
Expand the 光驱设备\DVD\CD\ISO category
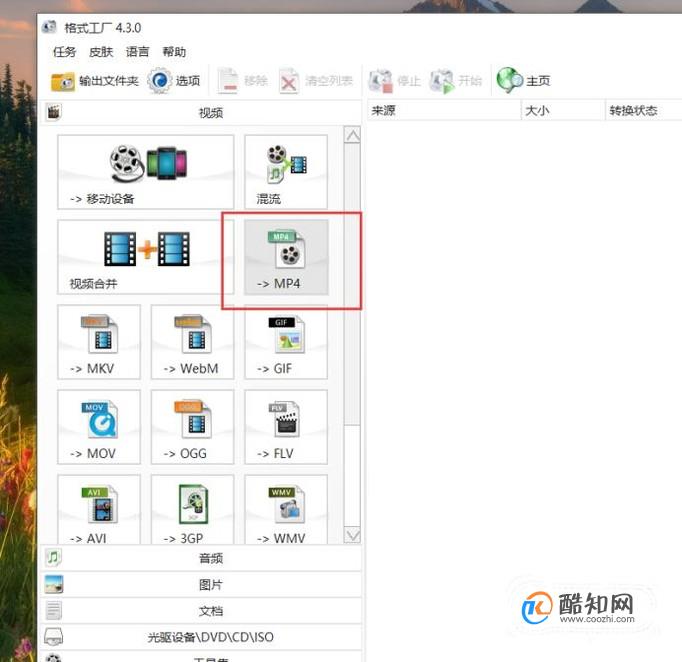[201, 637]
